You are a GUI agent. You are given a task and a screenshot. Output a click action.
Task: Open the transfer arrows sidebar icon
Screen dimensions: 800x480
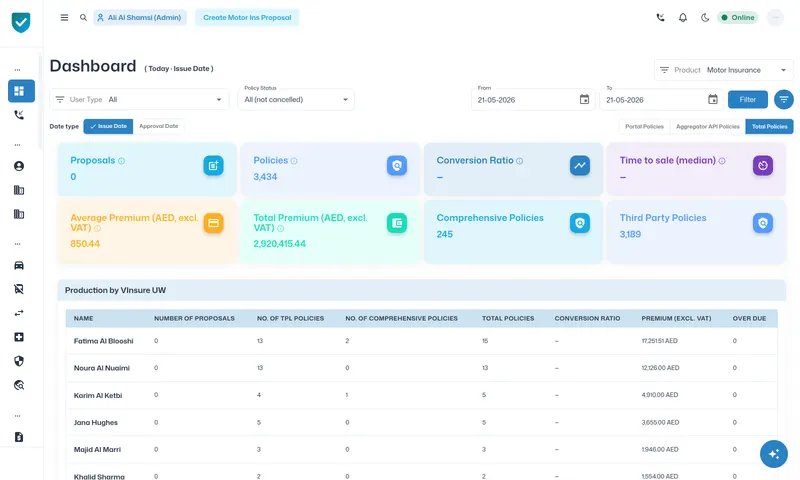(x=19, y=313)
